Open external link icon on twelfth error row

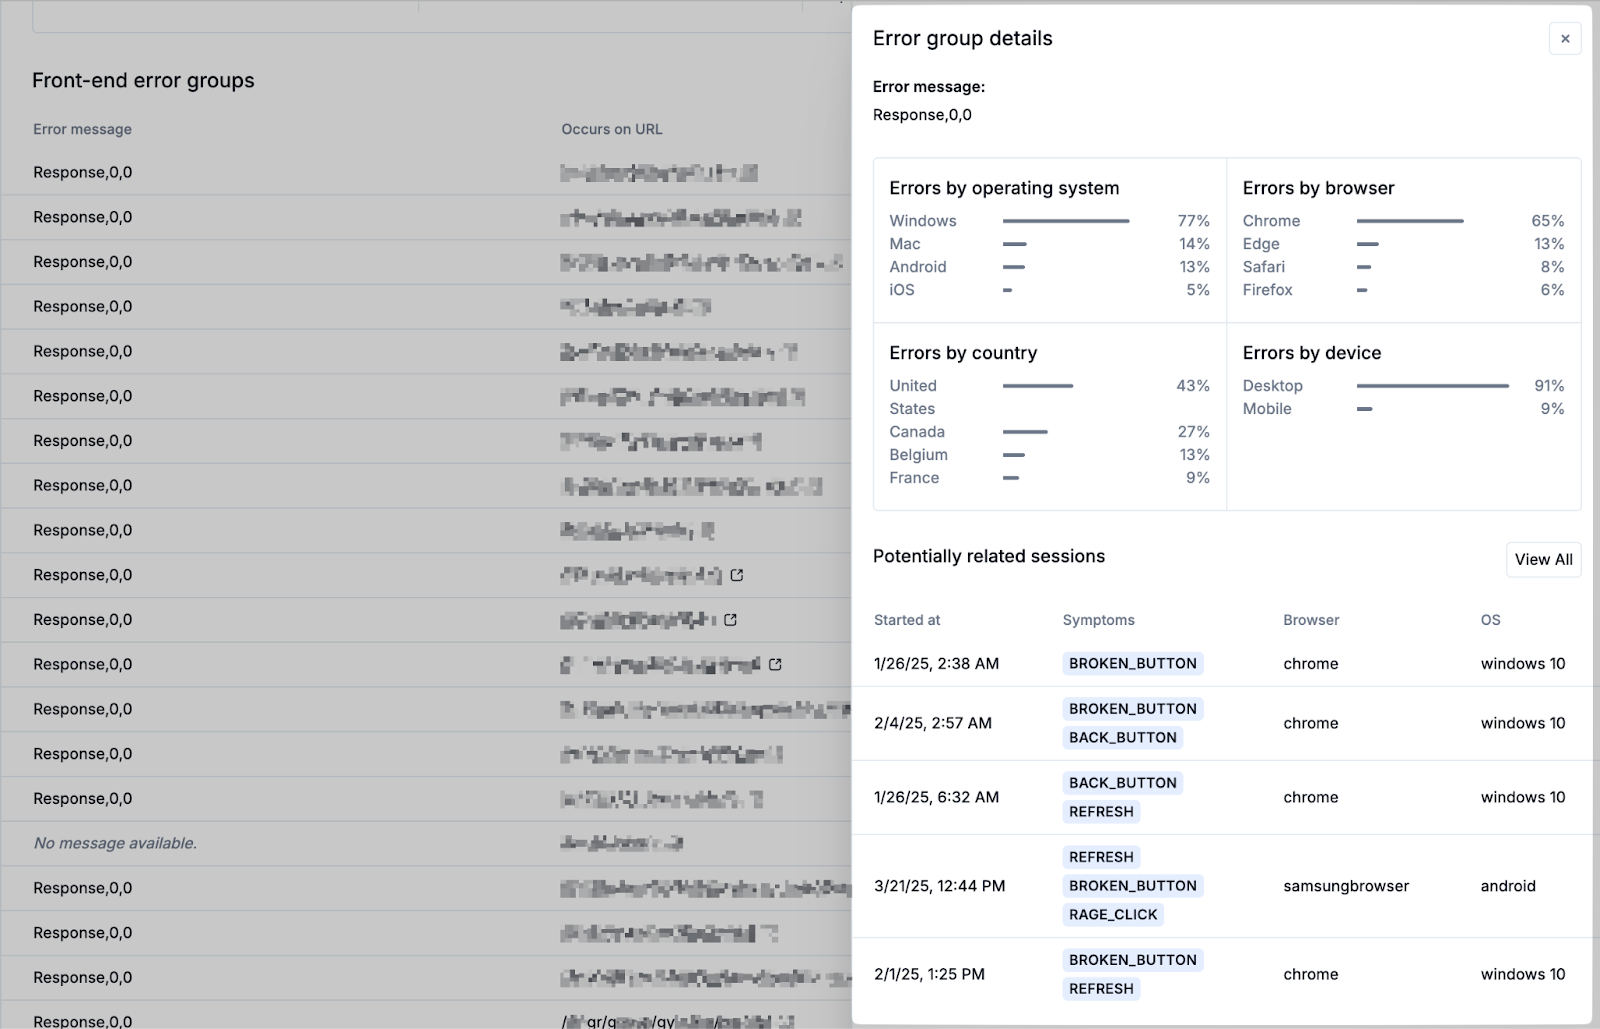[x=775, y=664]
